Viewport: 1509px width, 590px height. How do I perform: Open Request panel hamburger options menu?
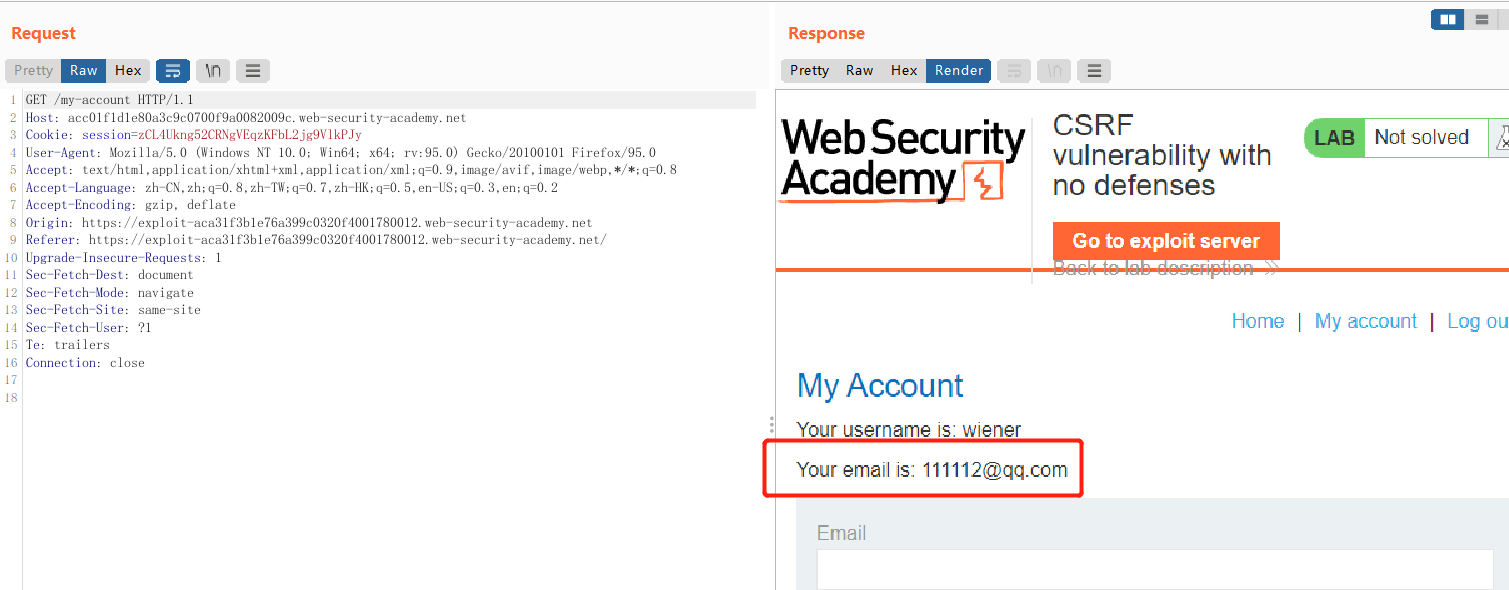tap(253, 71)
